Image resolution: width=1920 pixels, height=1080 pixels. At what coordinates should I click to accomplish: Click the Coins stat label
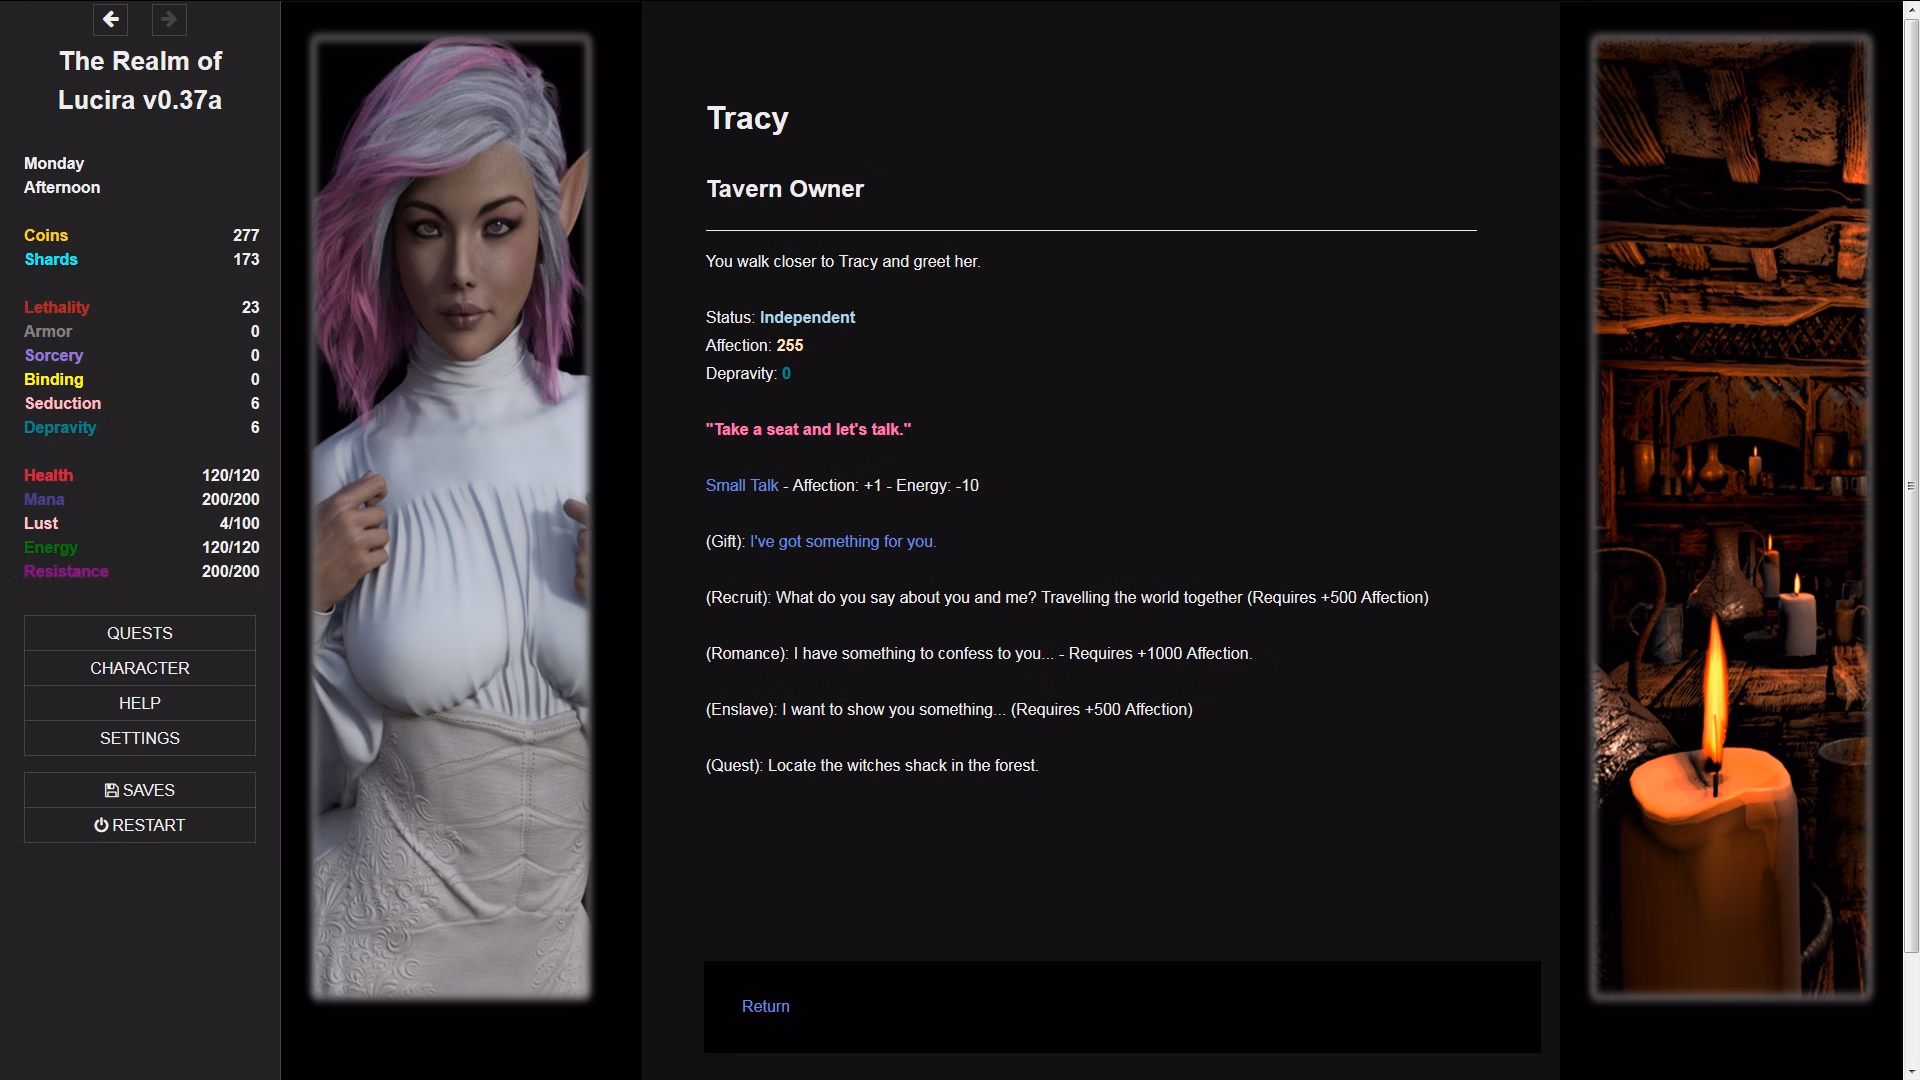(46, 235)
